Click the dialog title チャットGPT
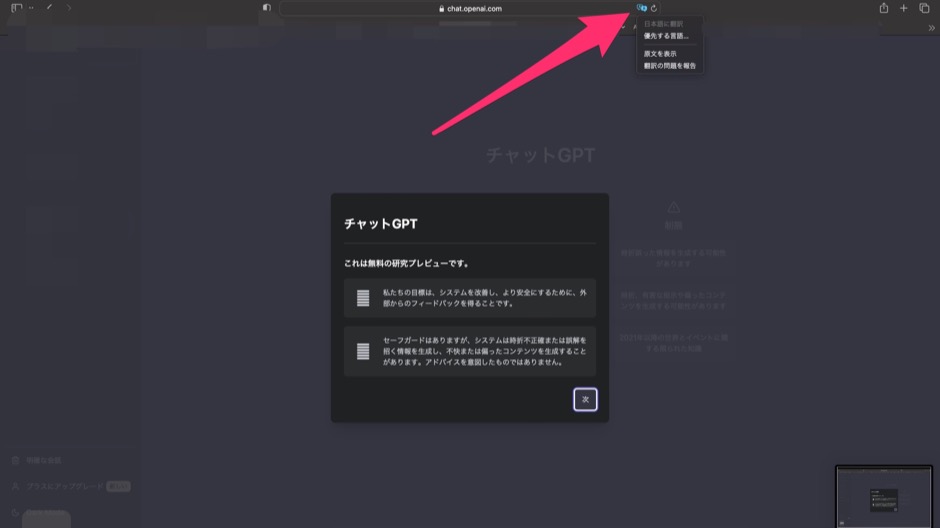Screen dimensions: 940x528 click(x=381, y=224)
